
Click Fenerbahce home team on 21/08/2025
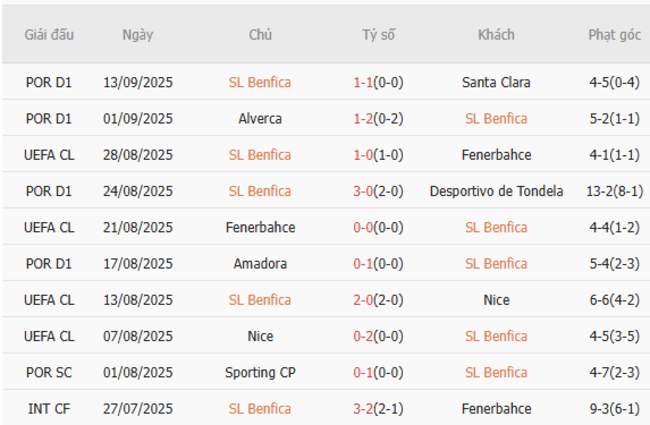pos(260,228)
